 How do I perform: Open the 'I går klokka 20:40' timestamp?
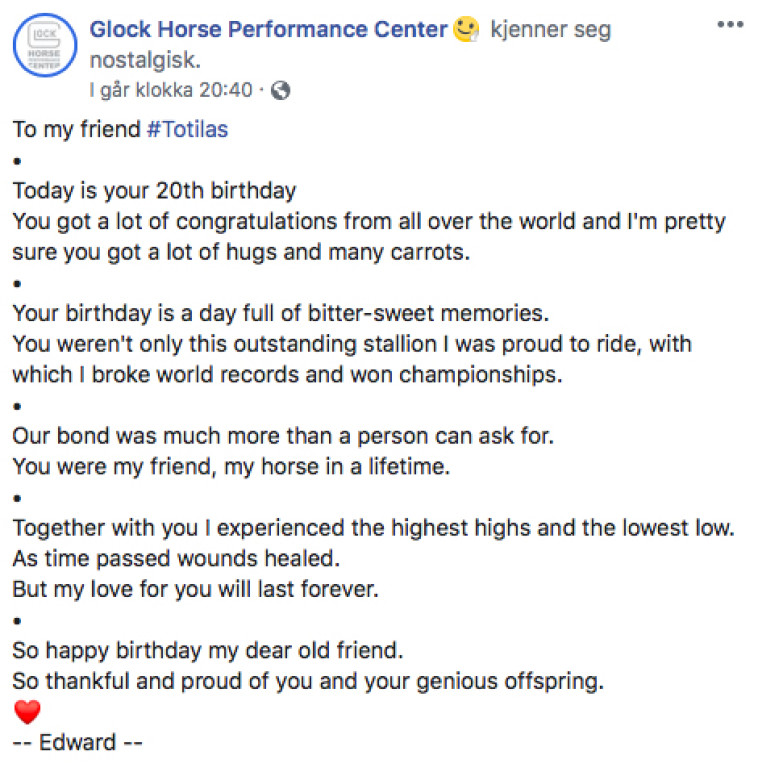click(171, 90)
